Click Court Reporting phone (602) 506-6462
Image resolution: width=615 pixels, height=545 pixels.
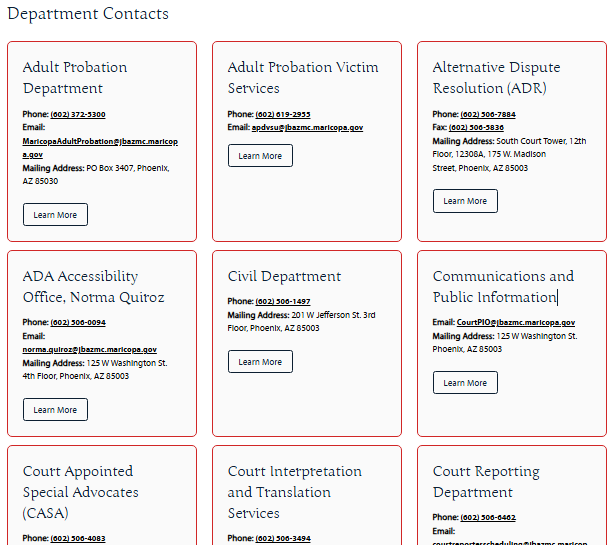pyautogui.click(x=488, y=518)
